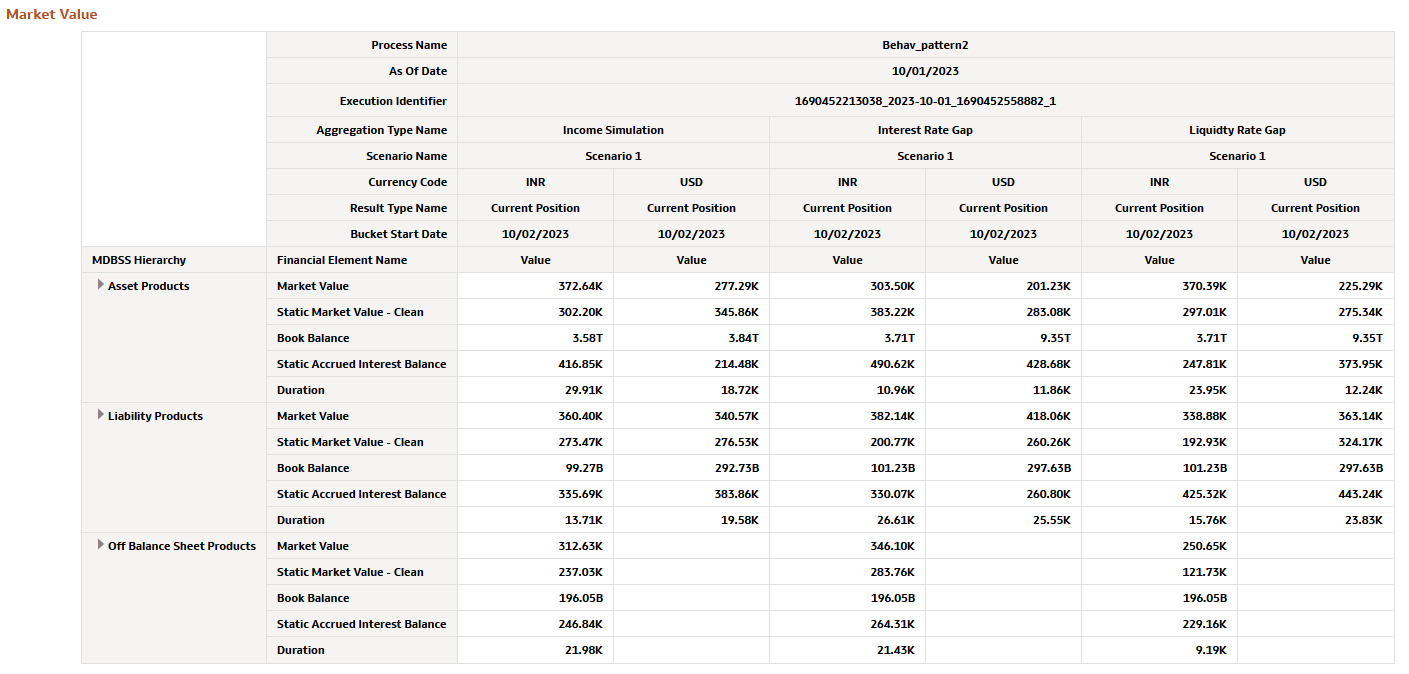Click the 370.39K Market Value cell
This screenshot has height=674, width=1409.
(1159, 286)
